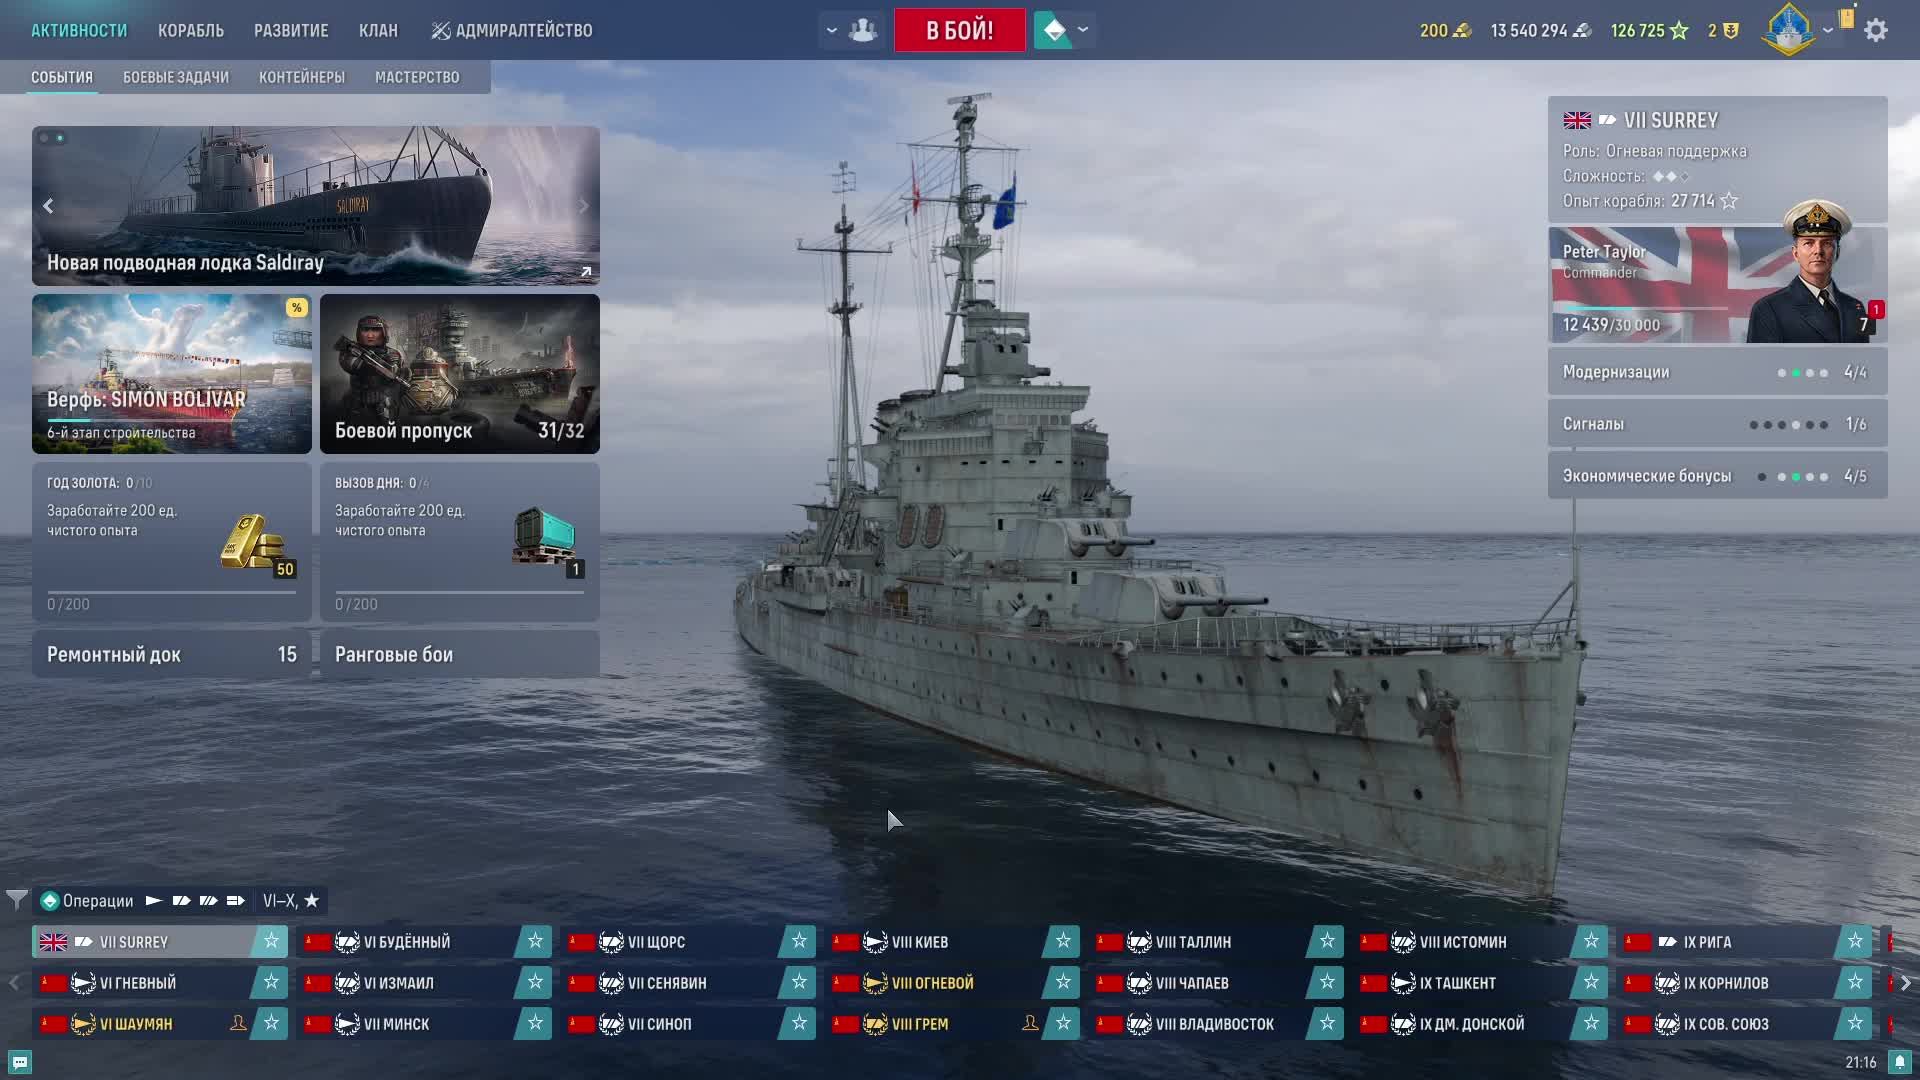
Task: Click the carousel filter funnel icon
Action: pyautogui.click(x=16, y=900)
